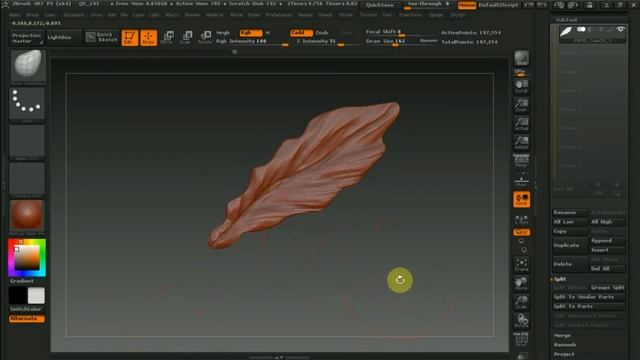Activate Edit mode button
The height and width of the screenshot is (360, 640).
(x=130, y=38)
